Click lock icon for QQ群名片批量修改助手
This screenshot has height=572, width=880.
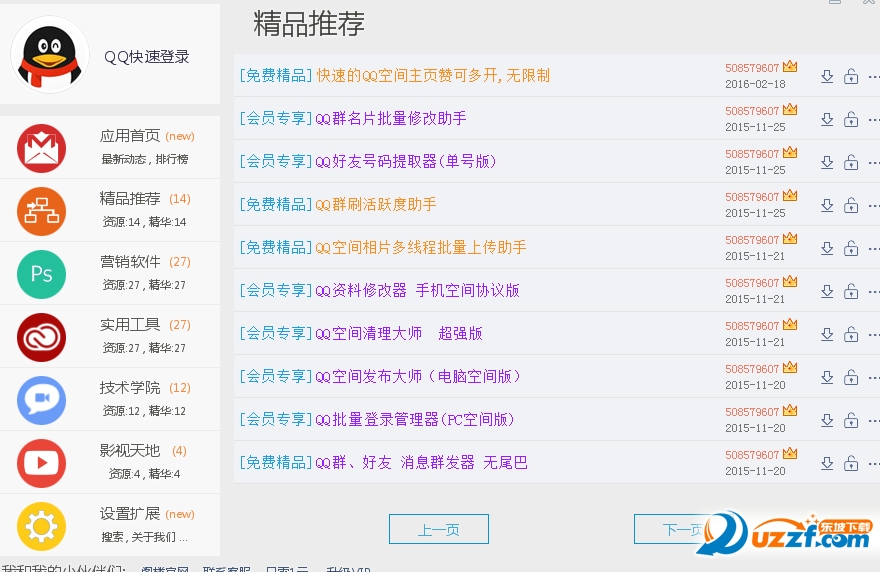851,119
